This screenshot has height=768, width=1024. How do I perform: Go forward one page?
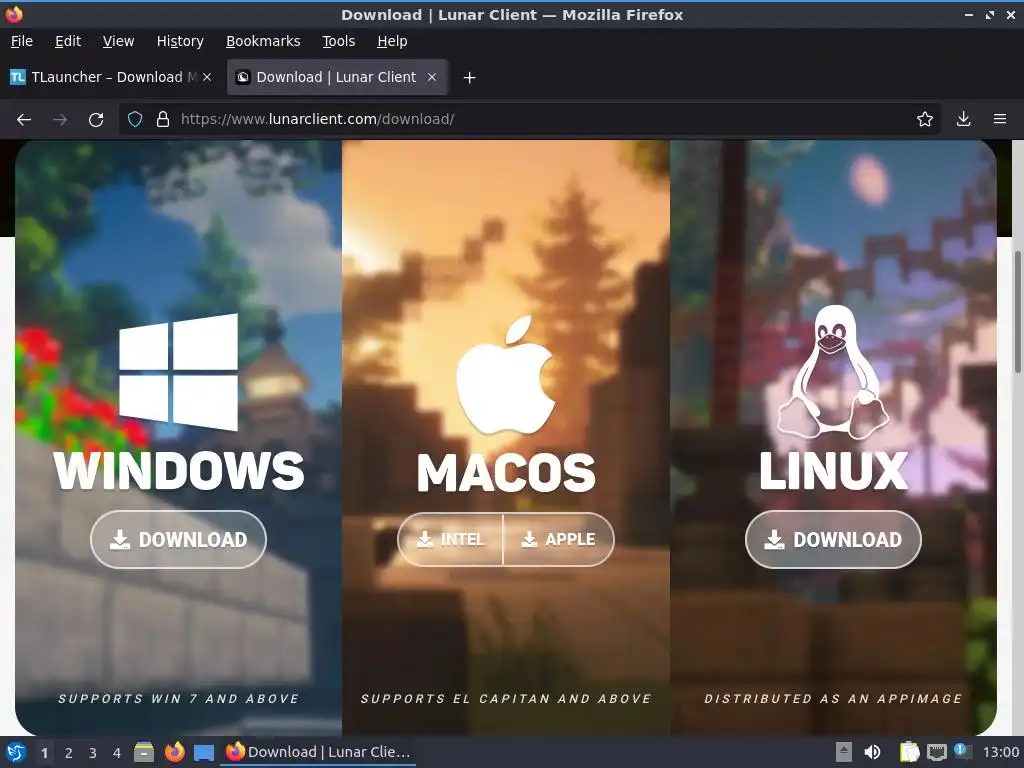click(x=60, y=120)
